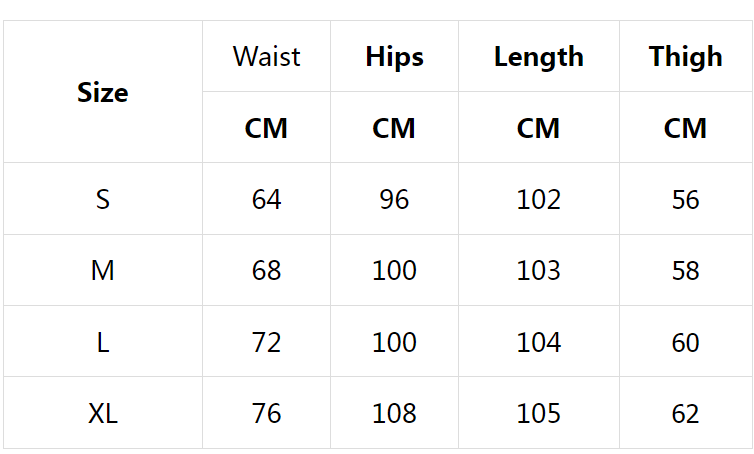Select the Length column header

pyautogui.click(x=538, y=57)
